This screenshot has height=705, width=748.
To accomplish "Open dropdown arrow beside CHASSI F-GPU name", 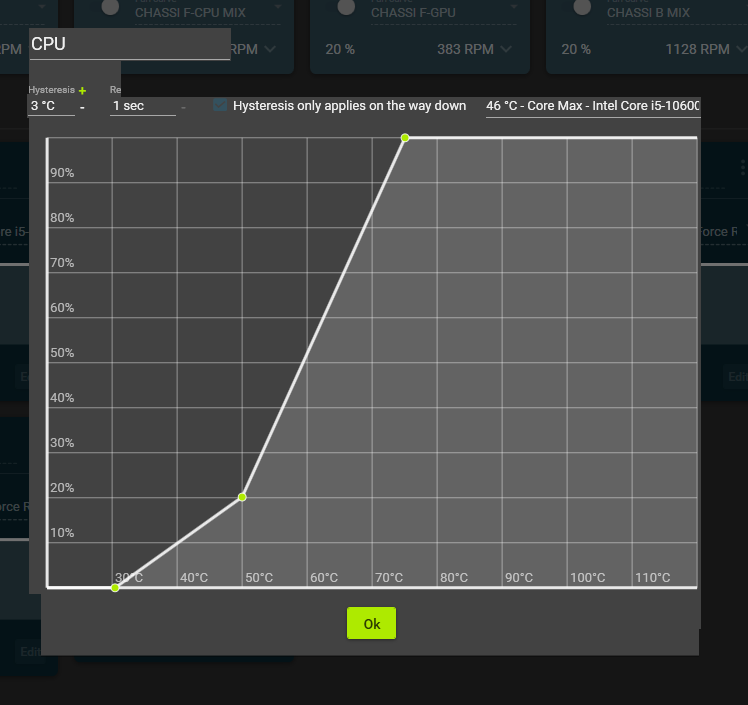I will click(x=514, y=7).
